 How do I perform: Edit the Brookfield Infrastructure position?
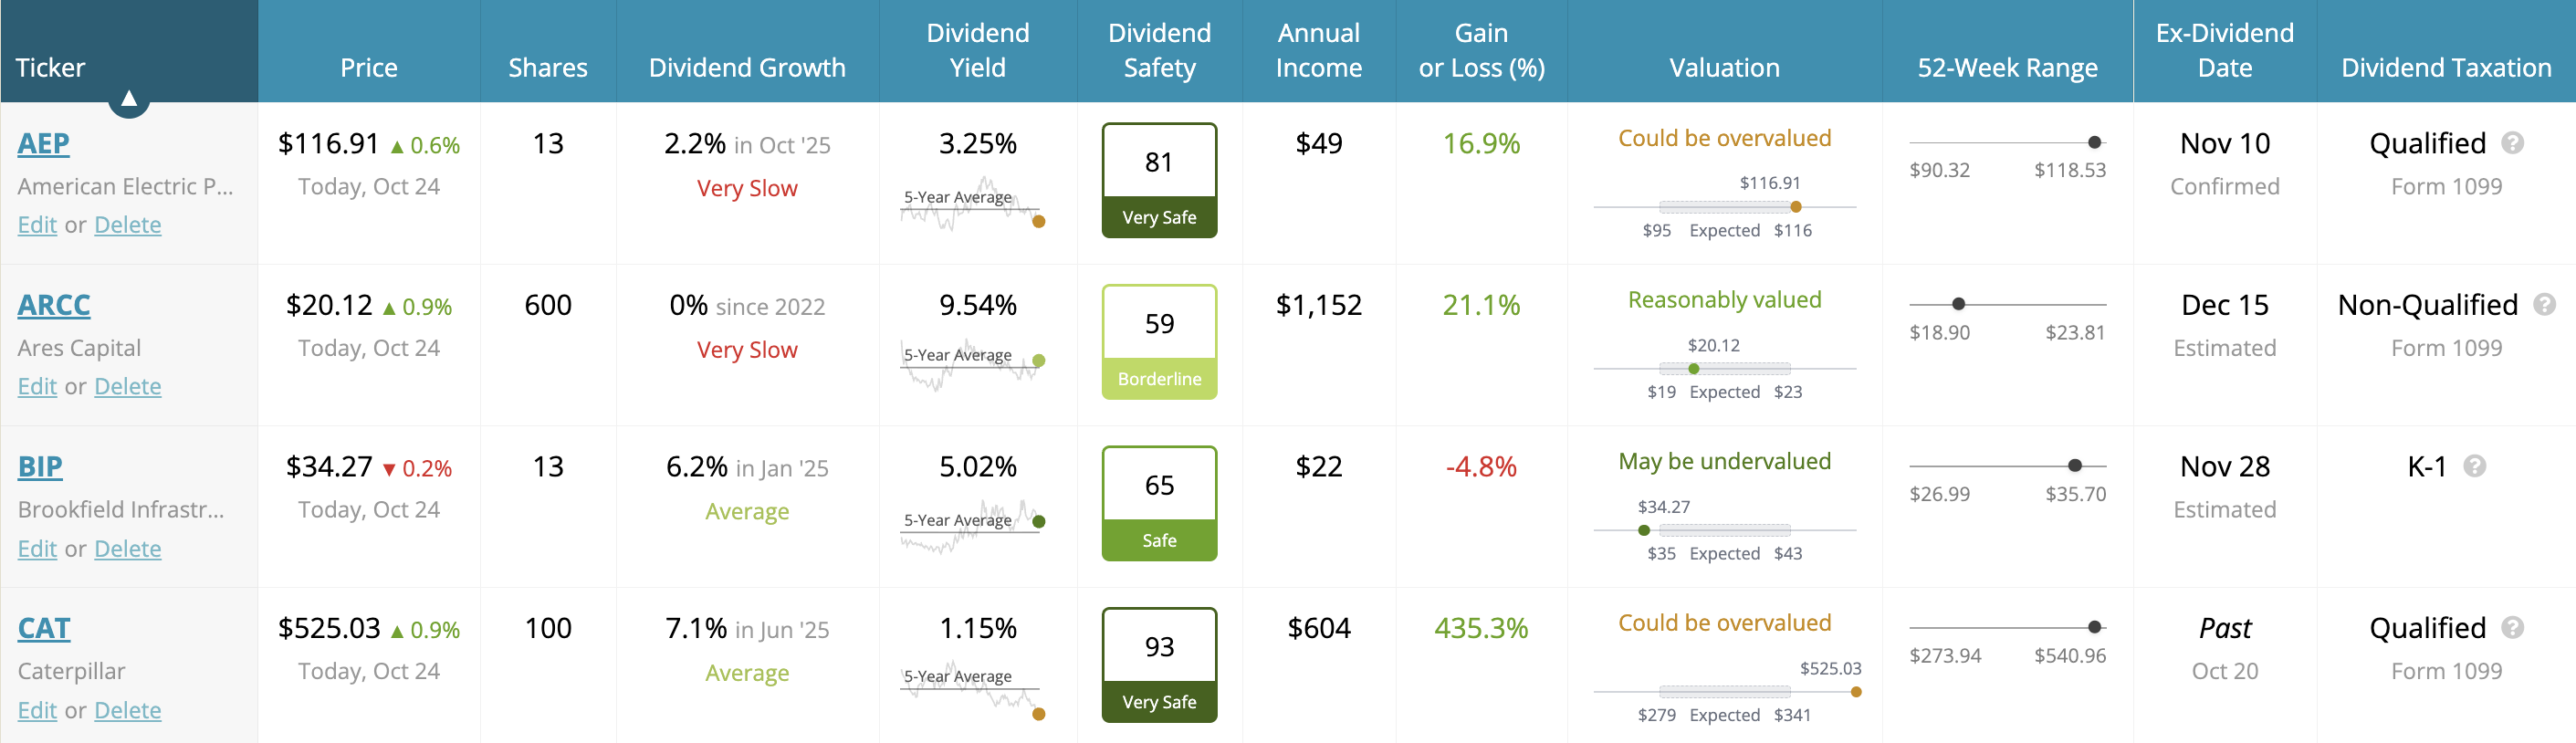coord(36,548)
